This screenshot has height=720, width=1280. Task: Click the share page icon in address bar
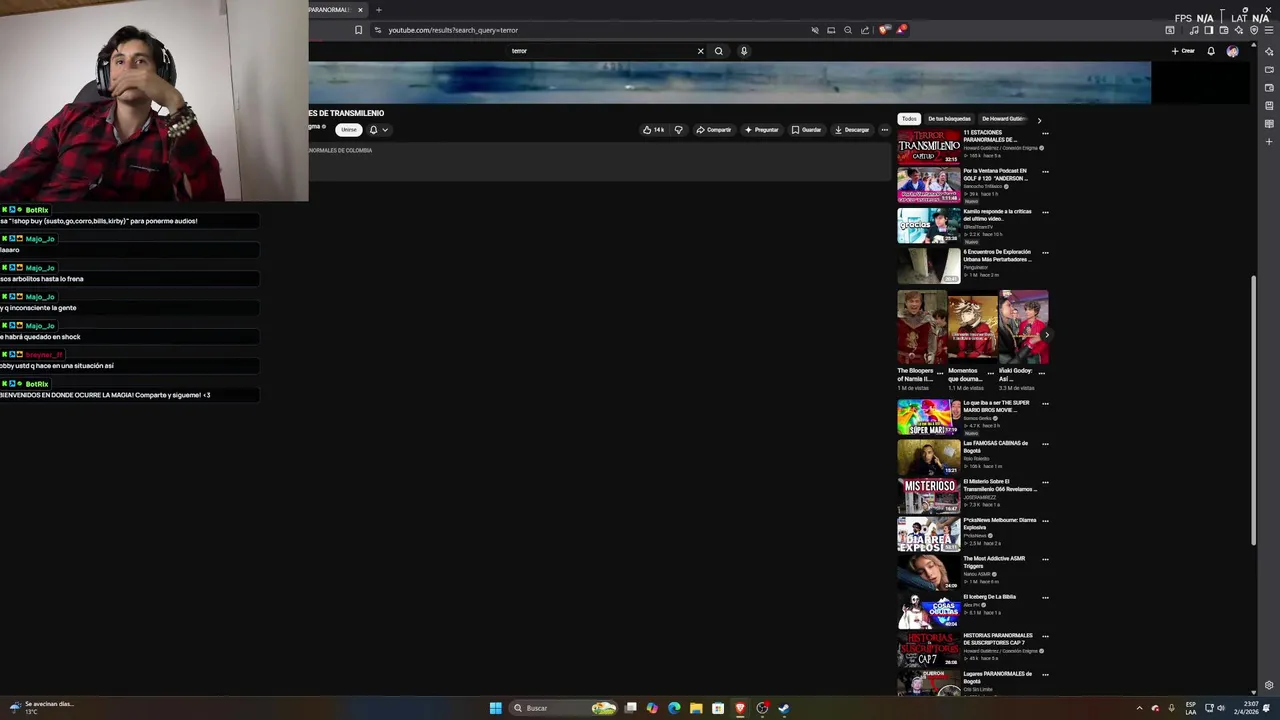(865, 30)
